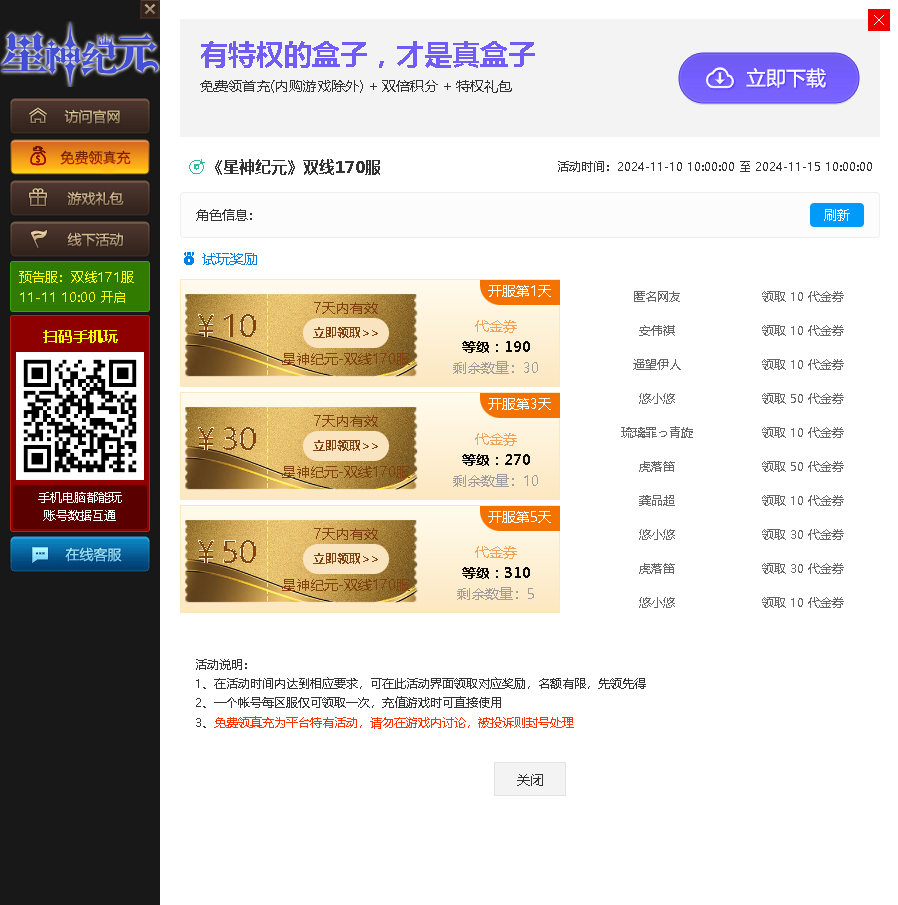Click the server icon beside 双线170服 title
Image resolution: width=898 pixels, height=905 pixels.
coord(196,167)
